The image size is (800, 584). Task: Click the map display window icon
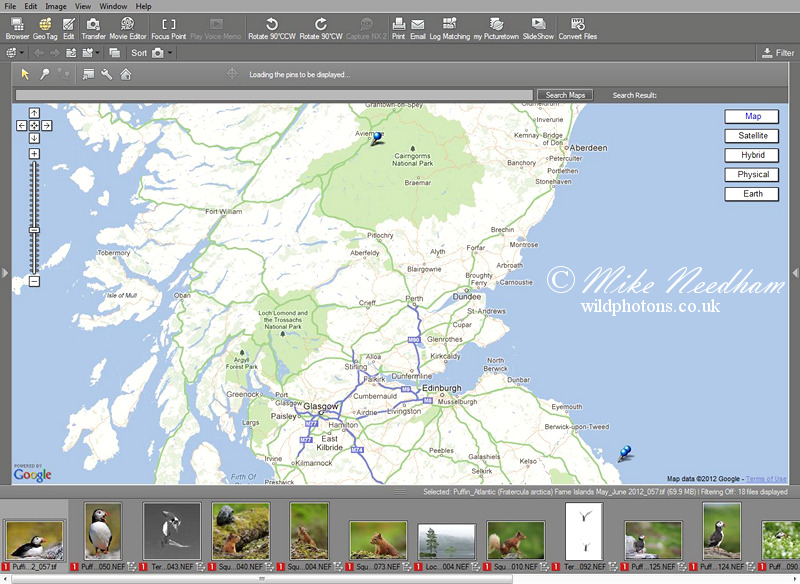88,74
